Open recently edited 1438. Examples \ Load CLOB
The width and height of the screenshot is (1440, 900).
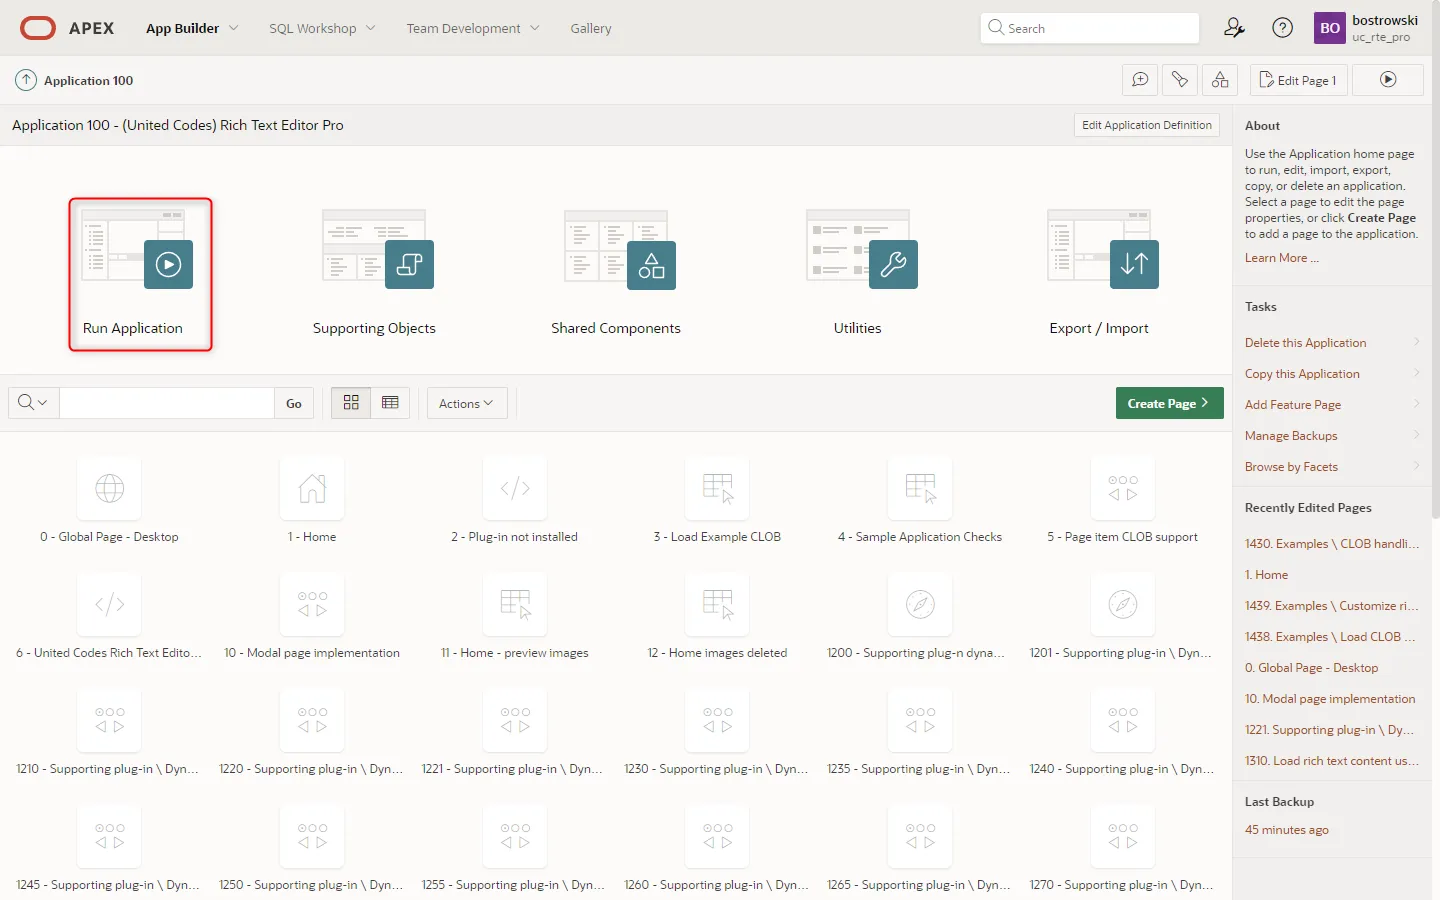pyautogui.click(x=1331, y=637)
